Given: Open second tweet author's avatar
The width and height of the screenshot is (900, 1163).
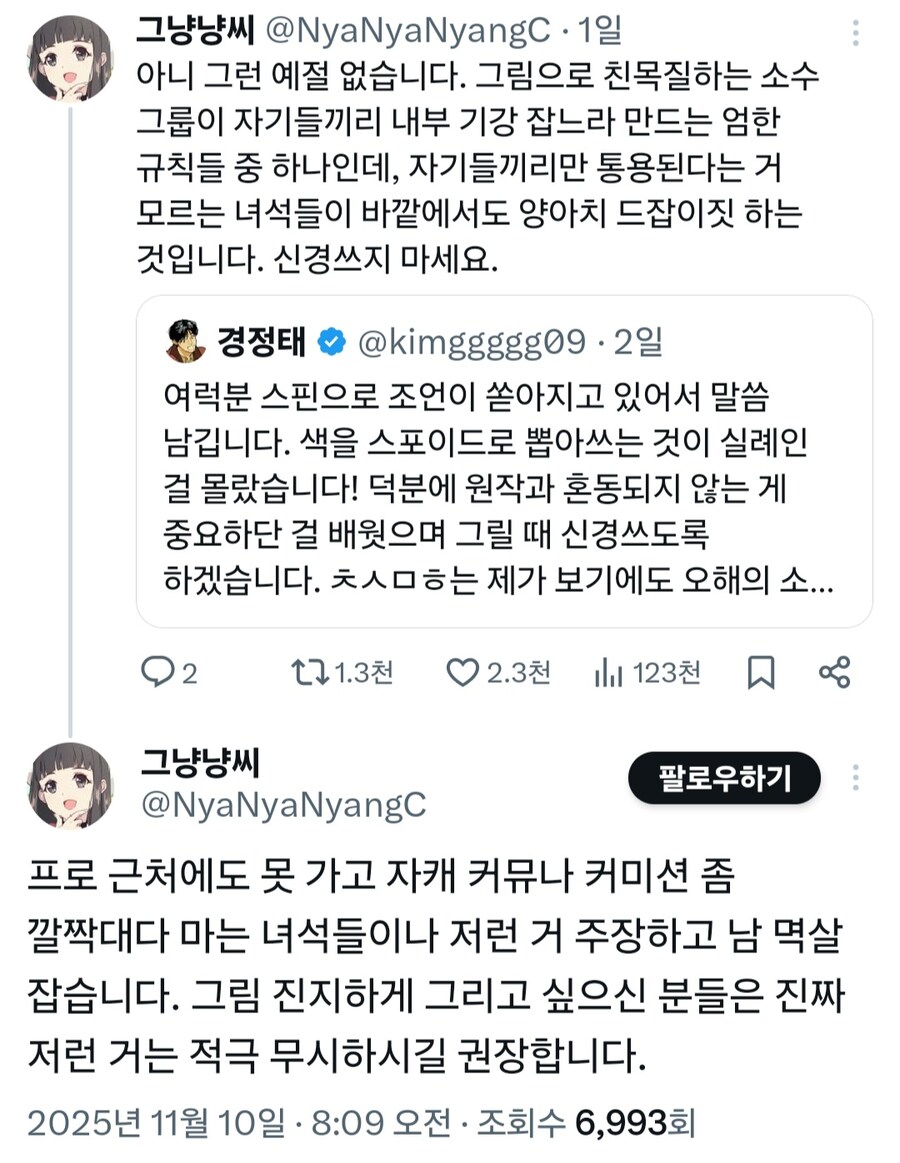Looking at the screenshot, I should (x=70, y=785).
